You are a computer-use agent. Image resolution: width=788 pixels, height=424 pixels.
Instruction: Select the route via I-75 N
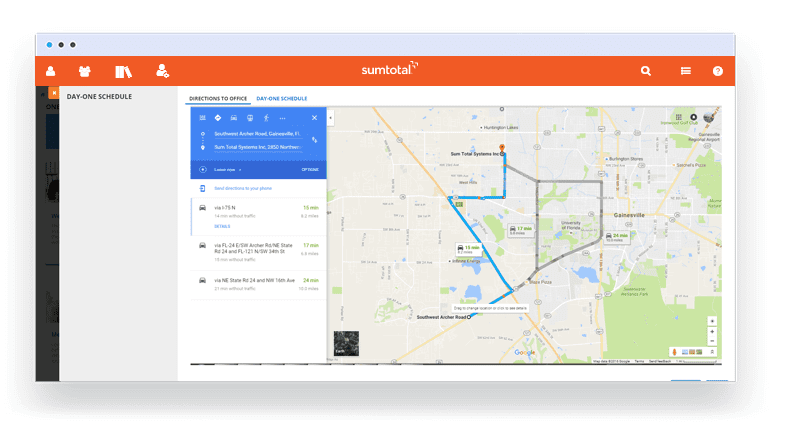(258, 217)
